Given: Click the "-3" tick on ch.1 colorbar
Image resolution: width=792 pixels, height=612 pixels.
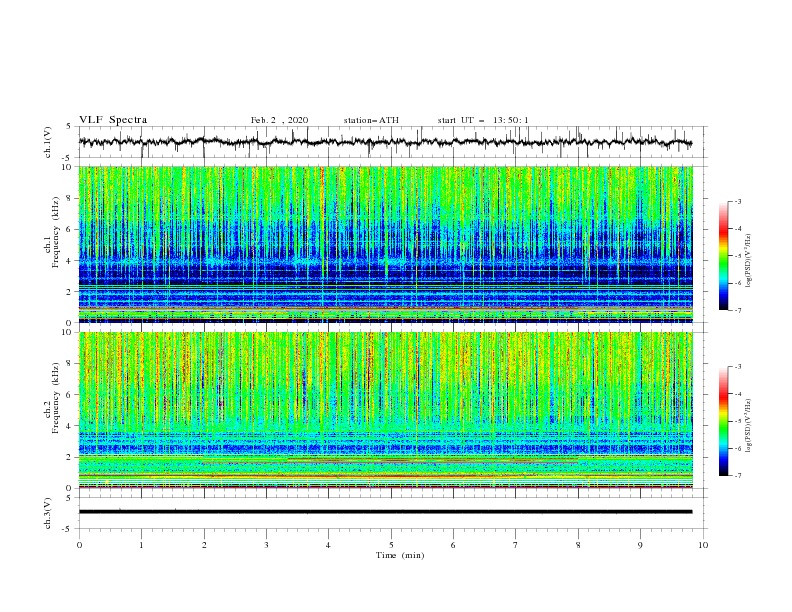Looking at the screenshot, I should point(738,201).
